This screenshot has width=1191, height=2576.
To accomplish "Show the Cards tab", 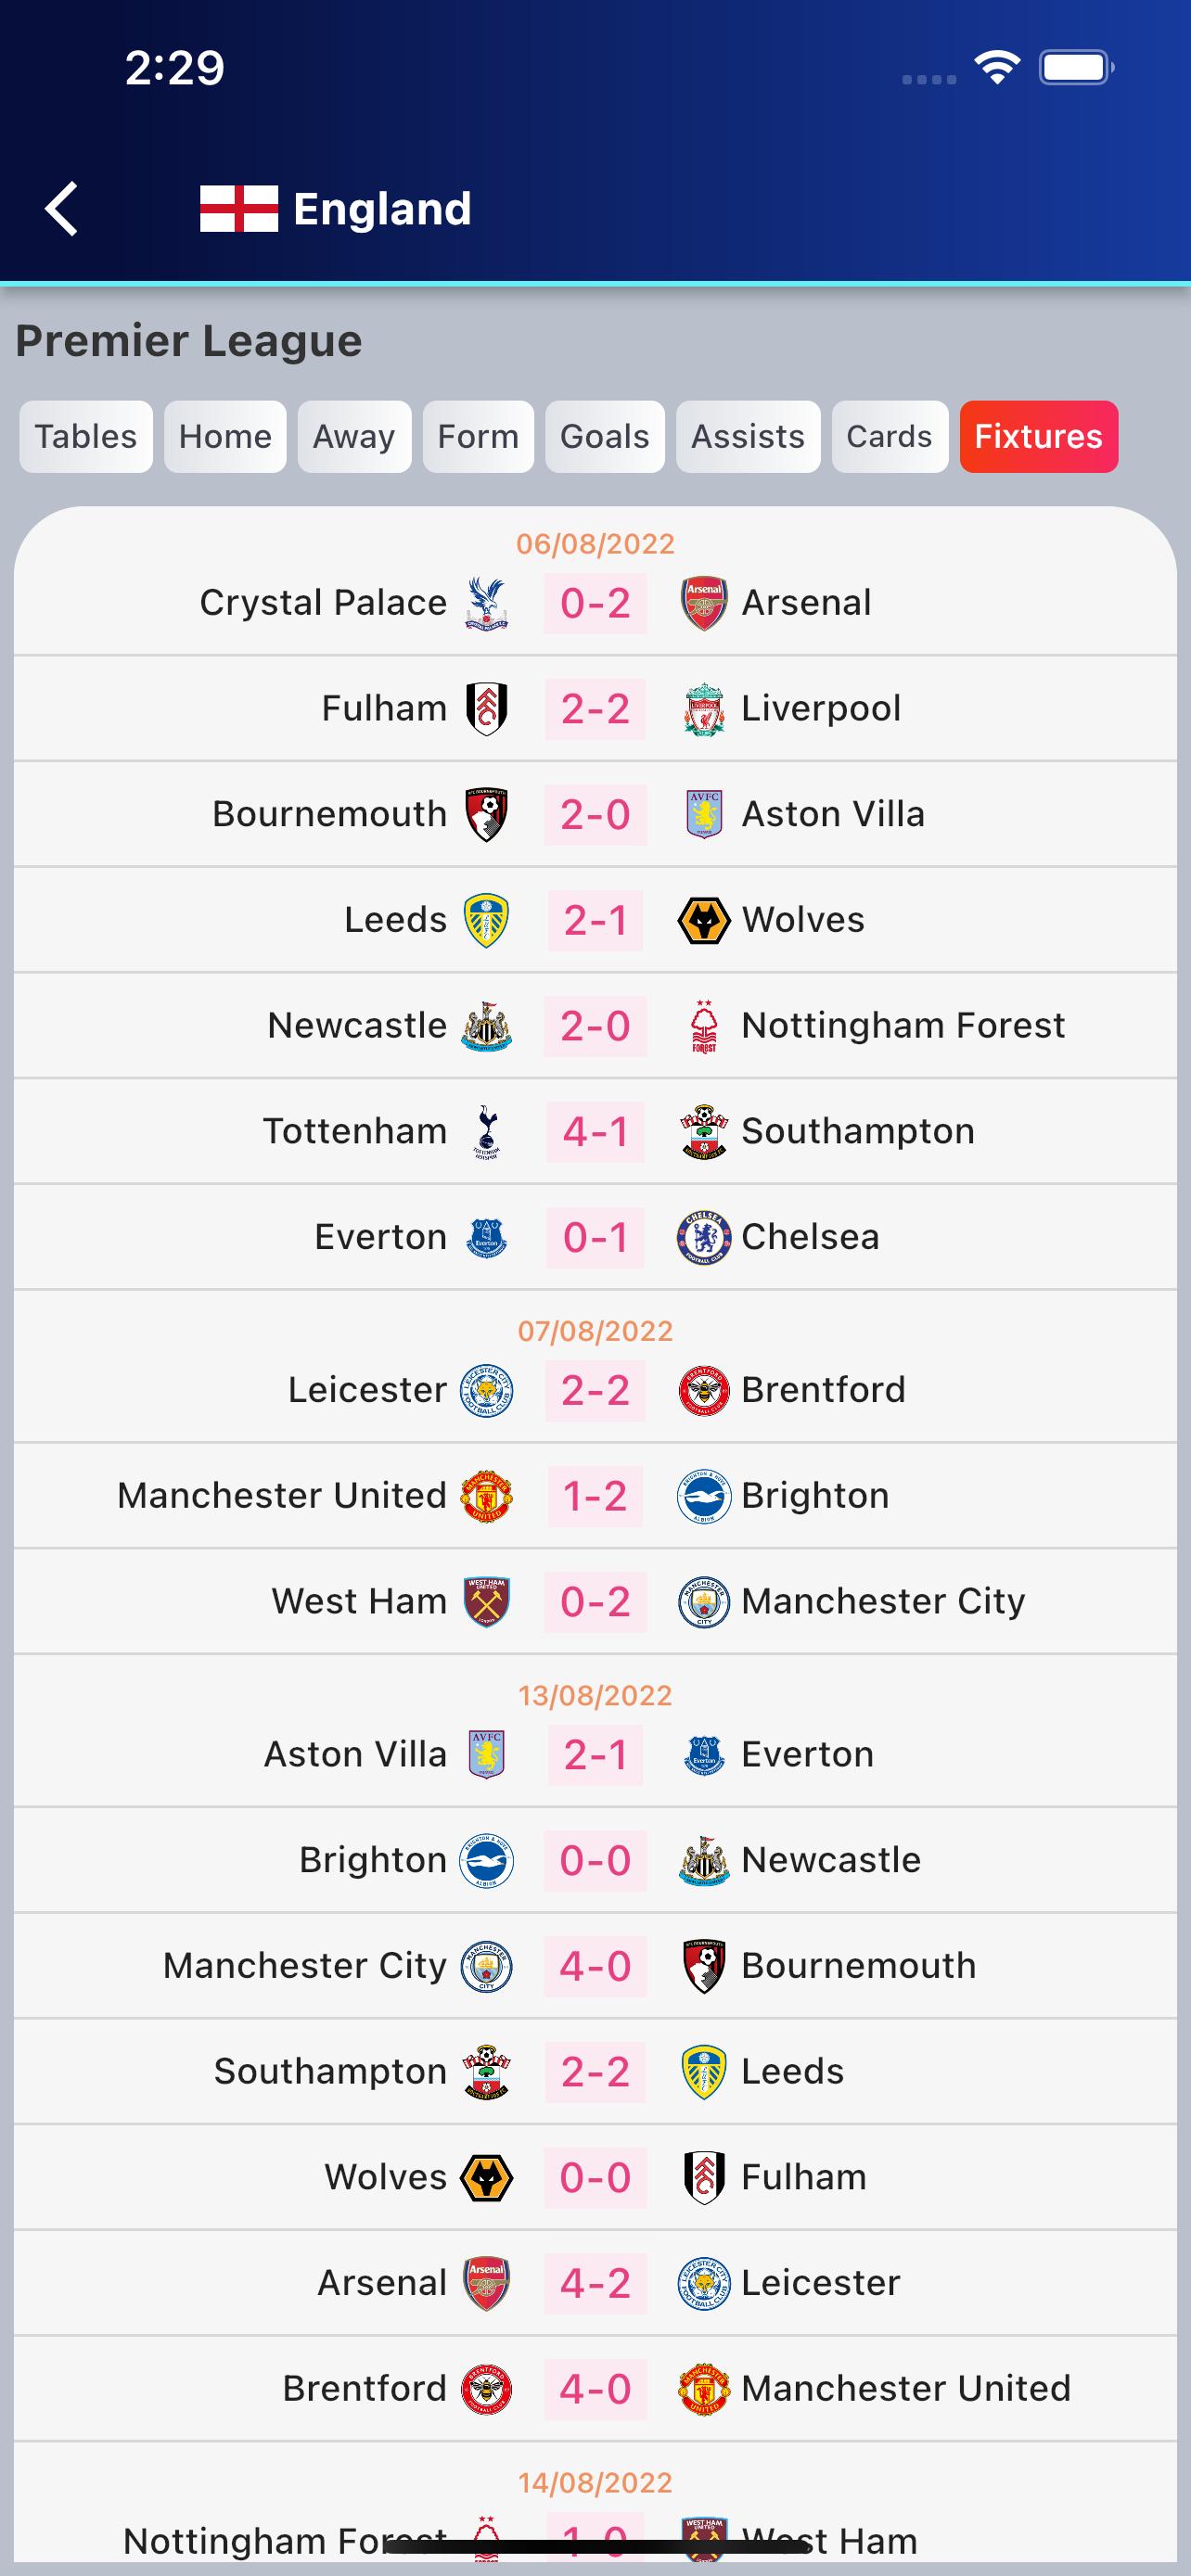I will tap(889, 437).
